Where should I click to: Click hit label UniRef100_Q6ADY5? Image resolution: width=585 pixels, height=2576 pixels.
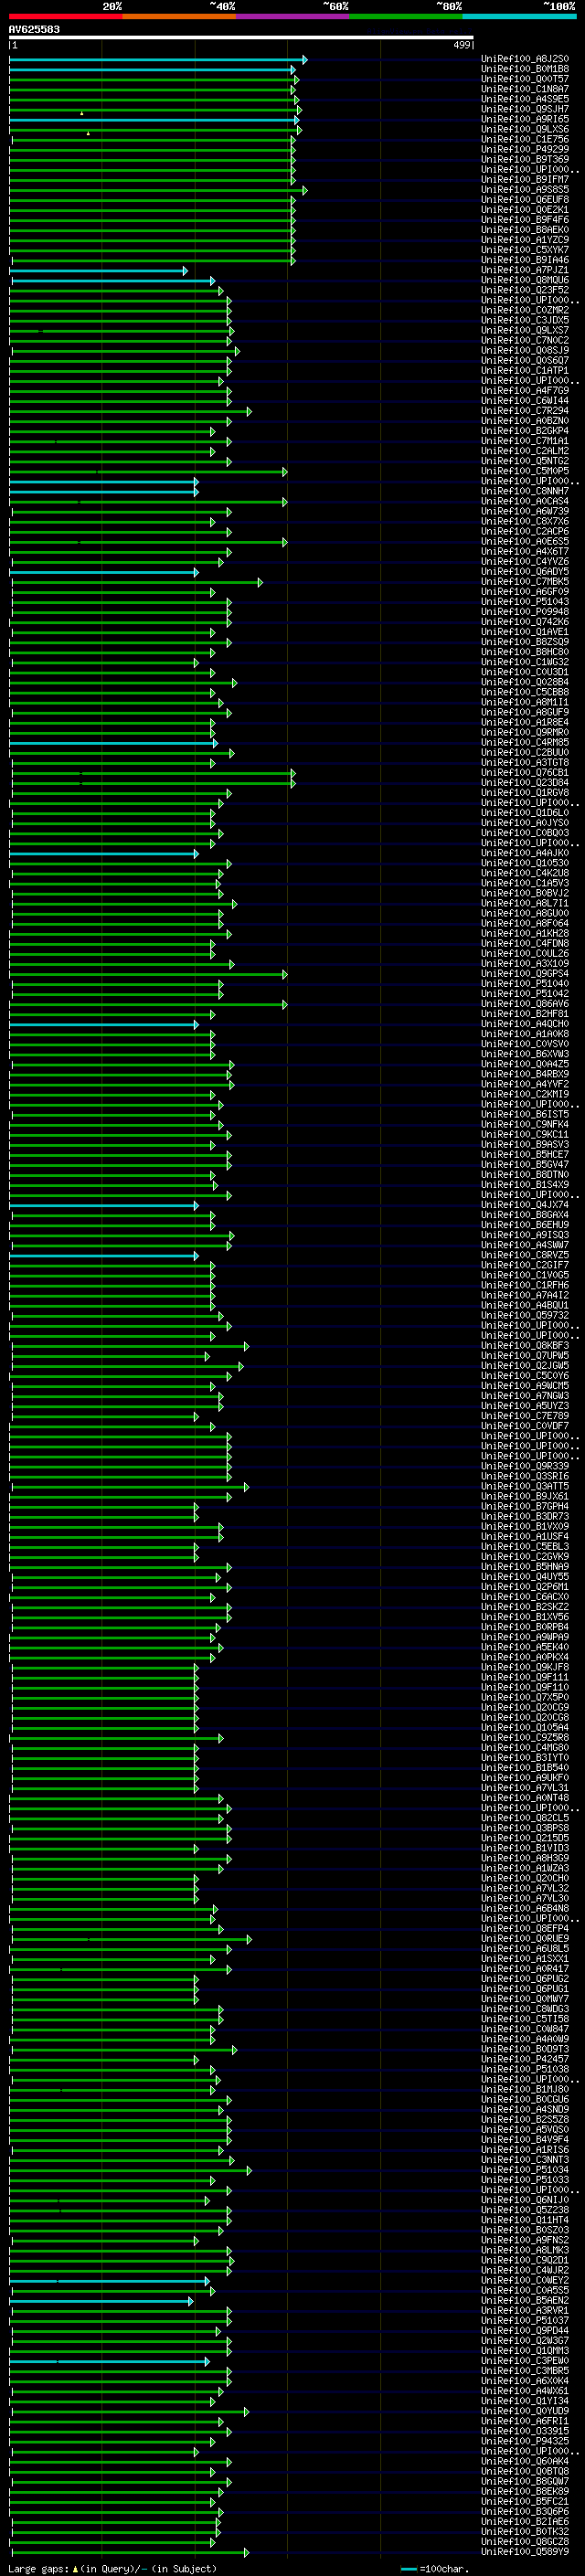click(525, 572)
